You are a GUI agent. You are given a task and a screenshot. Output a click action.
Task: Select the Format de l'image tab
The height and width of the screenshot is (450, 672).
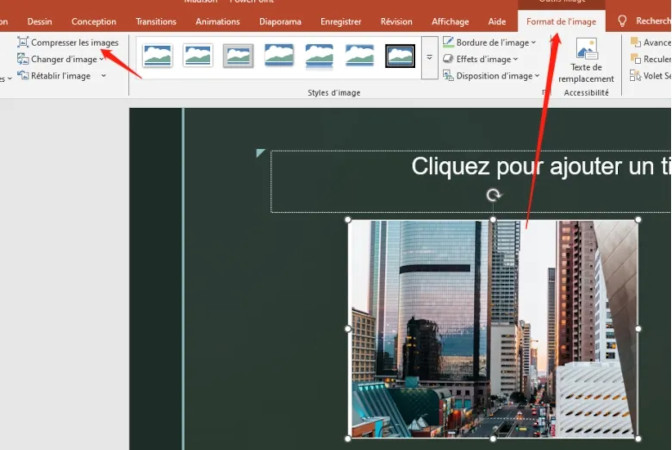[x=561, y=21]
